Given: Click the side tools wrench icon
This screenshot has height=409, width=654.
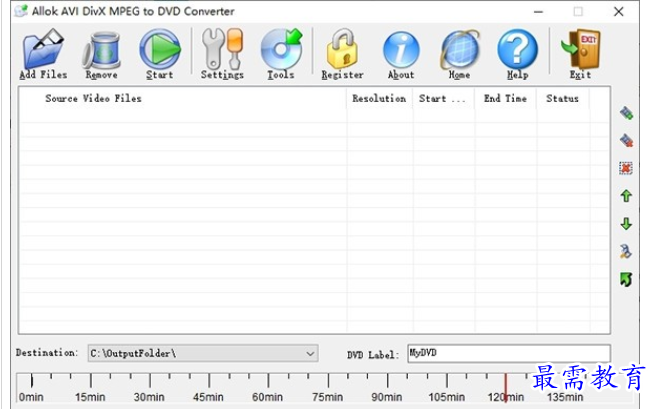Looking at the screenshot, I should [626, 251].
